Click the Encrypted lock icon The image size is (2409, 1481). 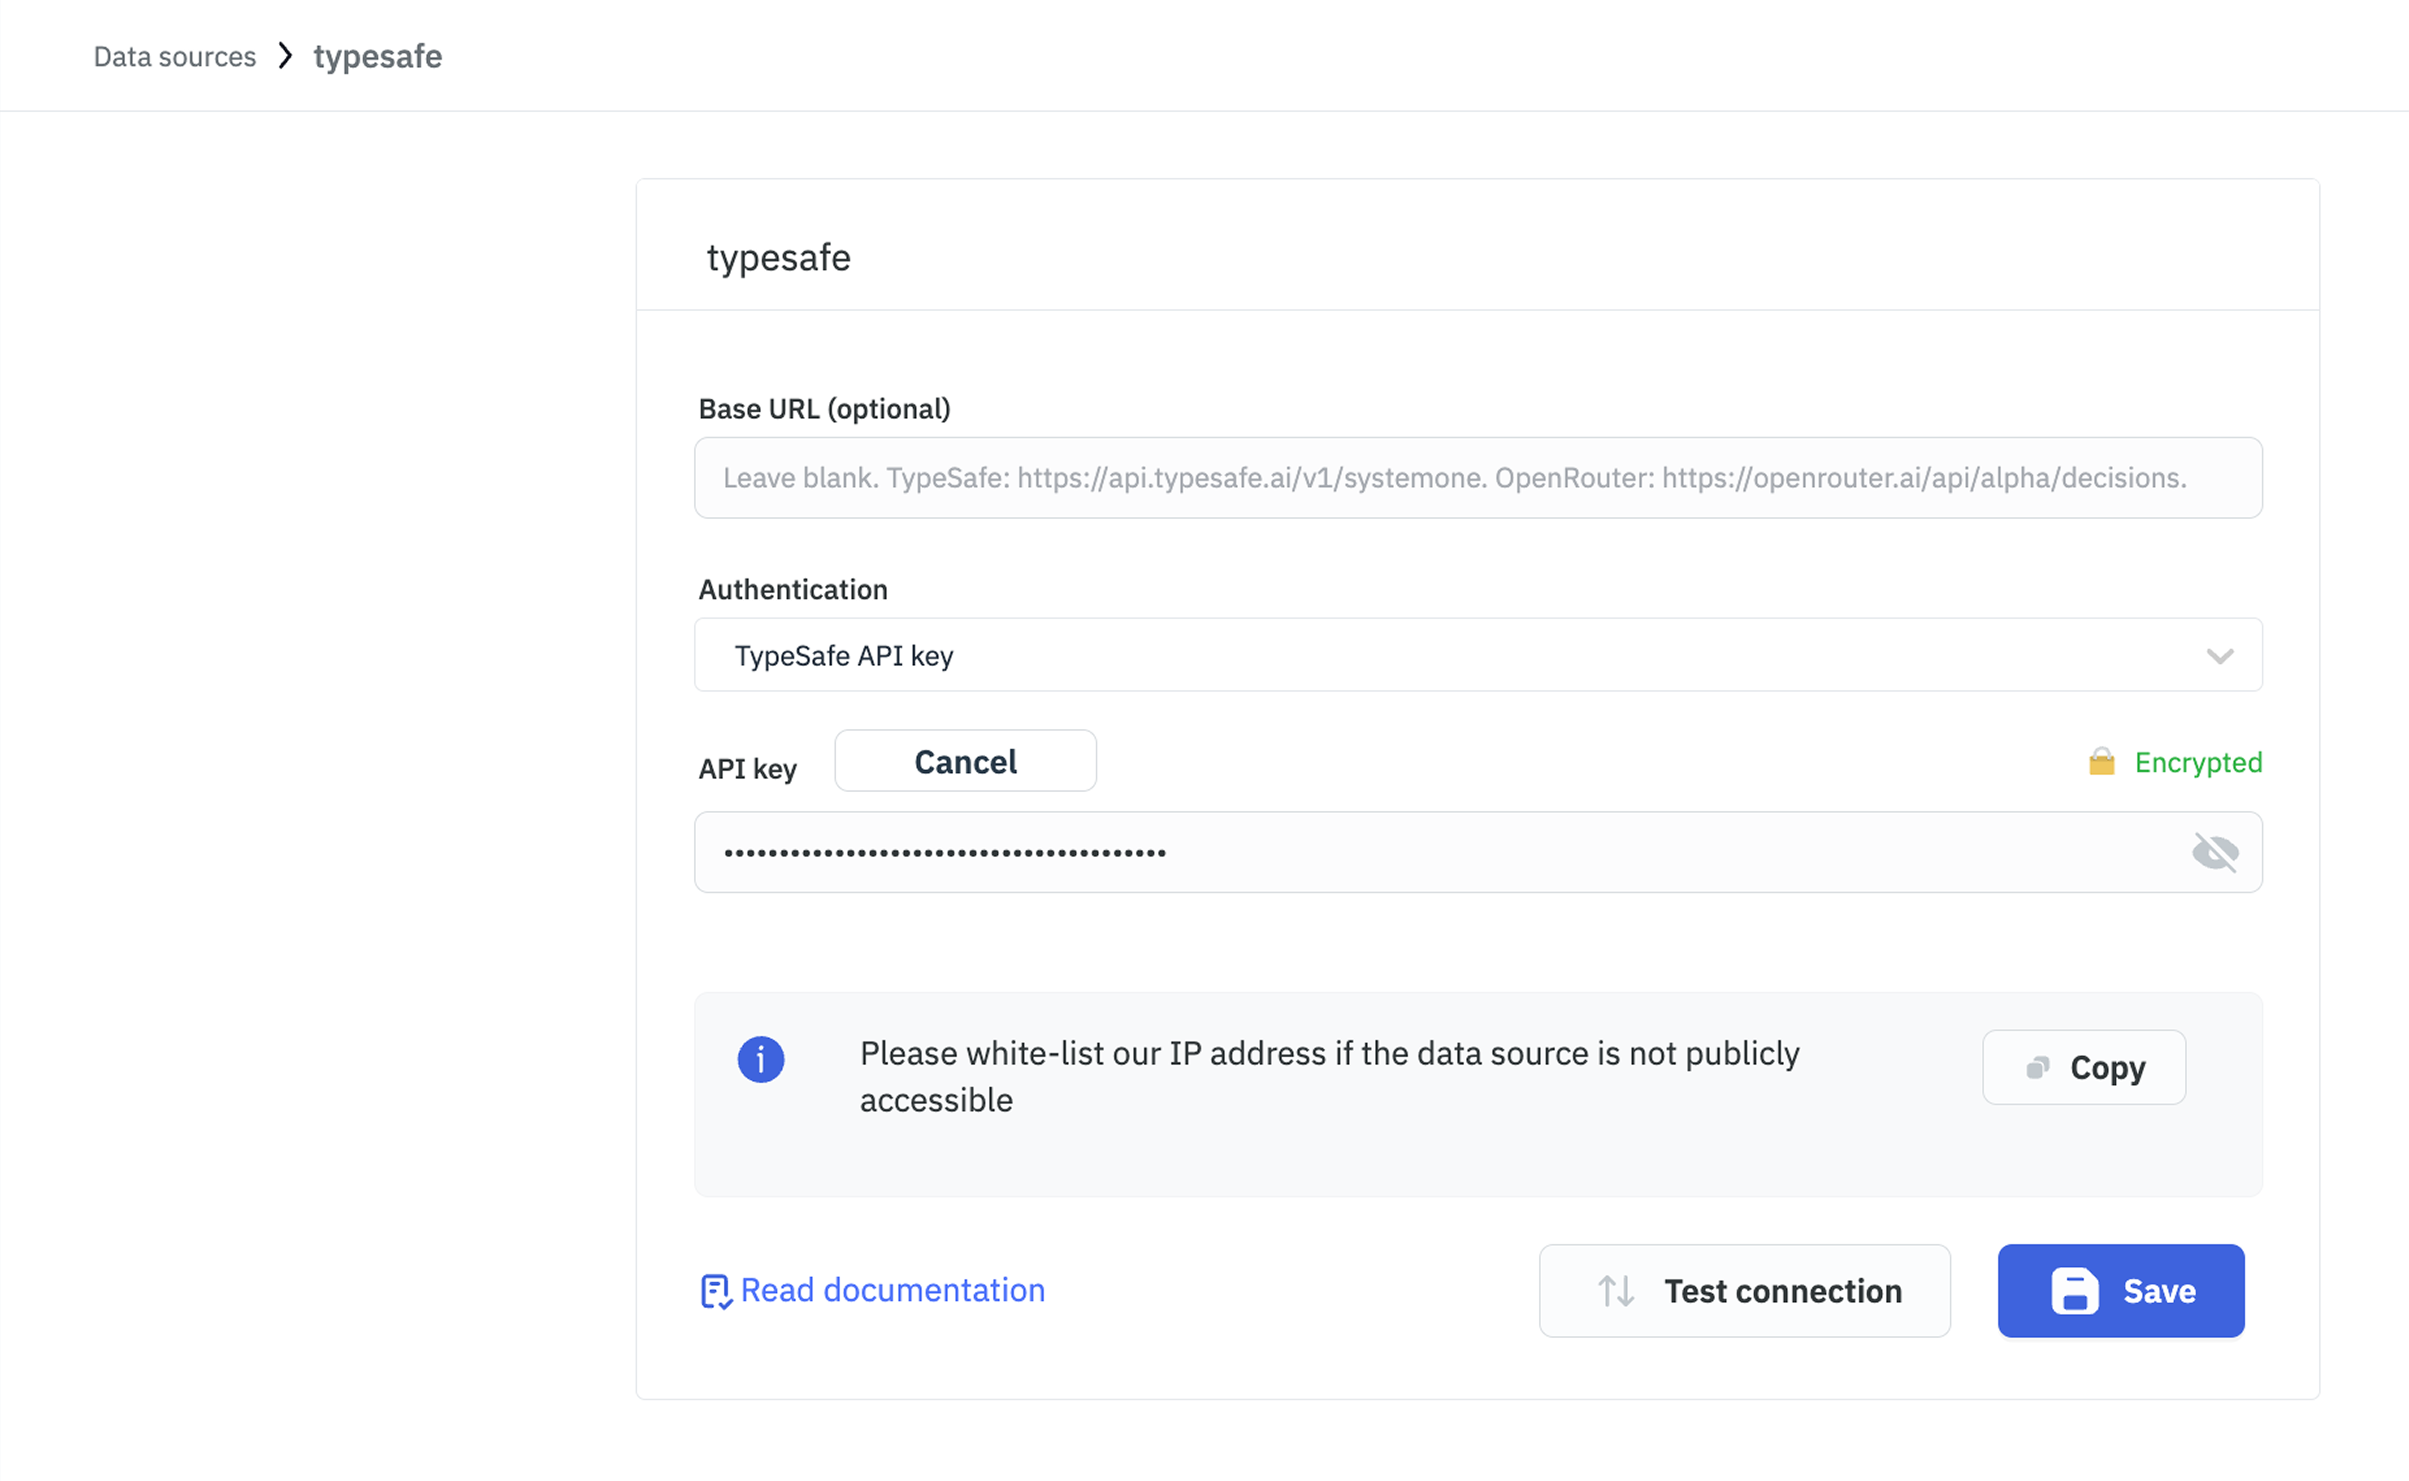click(2101, 761)
